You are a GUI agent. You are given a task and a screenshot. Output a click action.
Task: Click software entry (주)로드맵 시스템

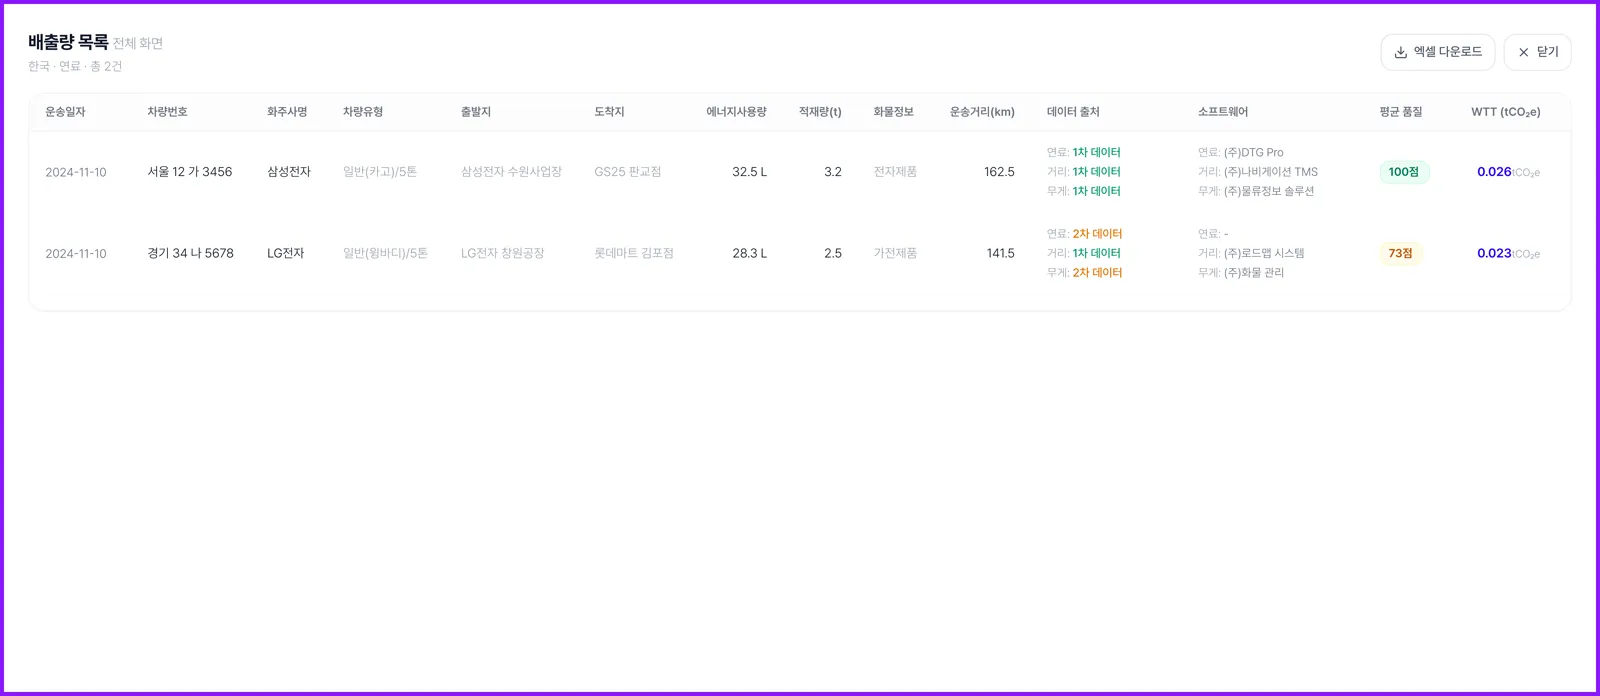pos(1264,254)
